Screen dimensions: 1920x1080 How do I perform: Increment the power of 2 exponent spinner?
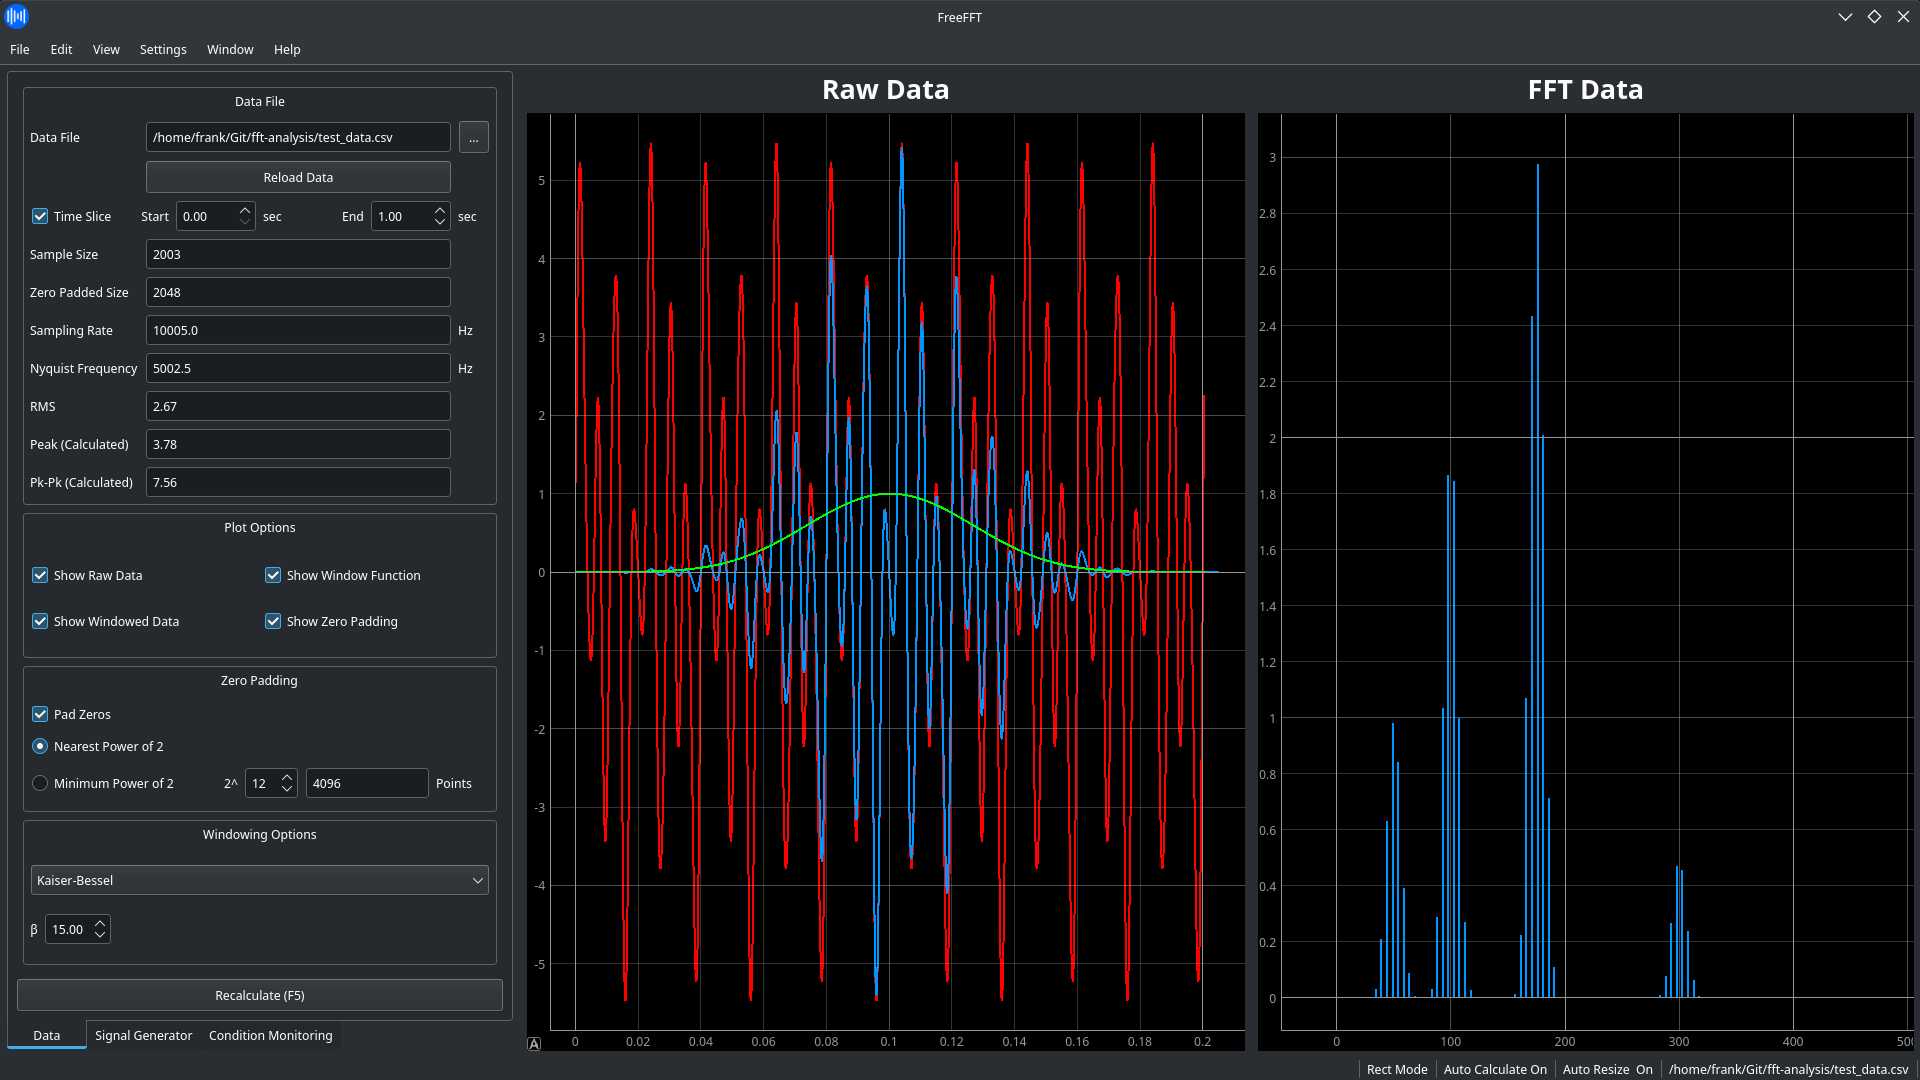click(287, 777)
